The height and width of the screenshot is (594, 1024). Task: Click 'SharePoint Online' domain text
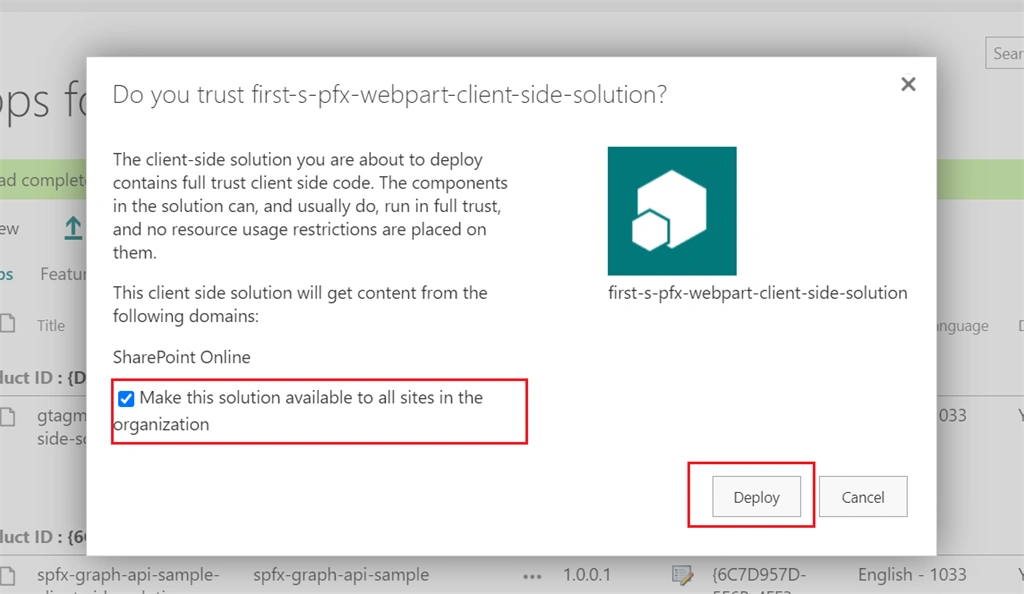click(182, 357)
